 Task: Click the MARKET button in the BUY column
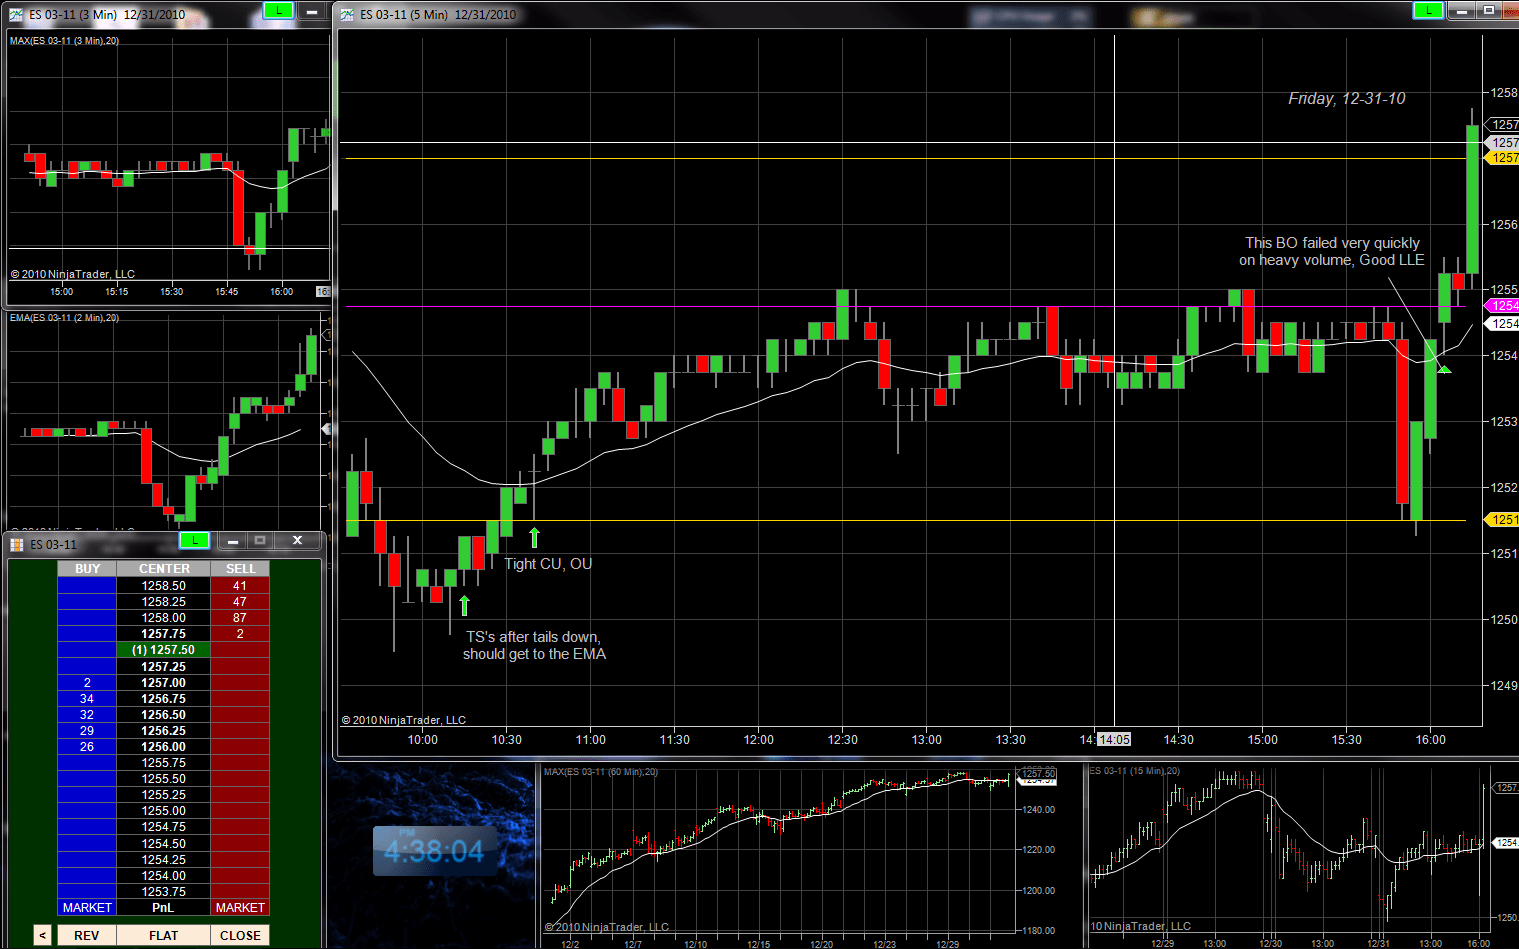coord(86,907)
